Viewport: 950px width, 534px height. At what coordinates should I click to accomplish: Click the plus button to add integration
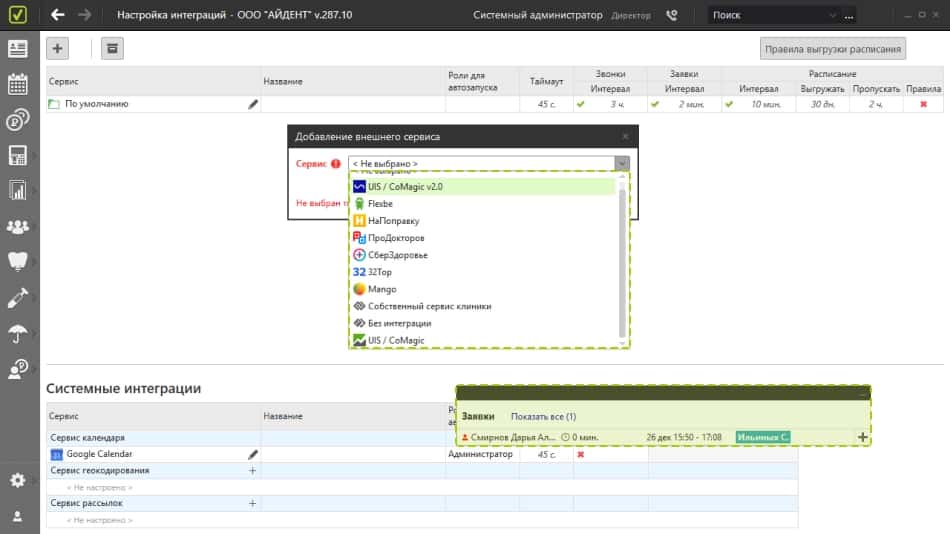[x=58, y=48]
